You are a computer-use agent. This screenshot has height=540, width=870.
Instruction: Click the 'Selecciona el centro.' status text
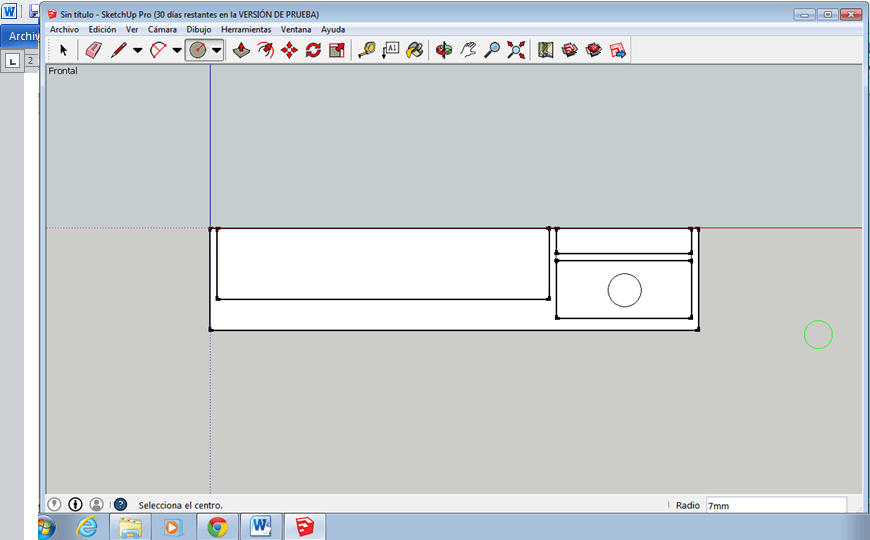(180, 505)
